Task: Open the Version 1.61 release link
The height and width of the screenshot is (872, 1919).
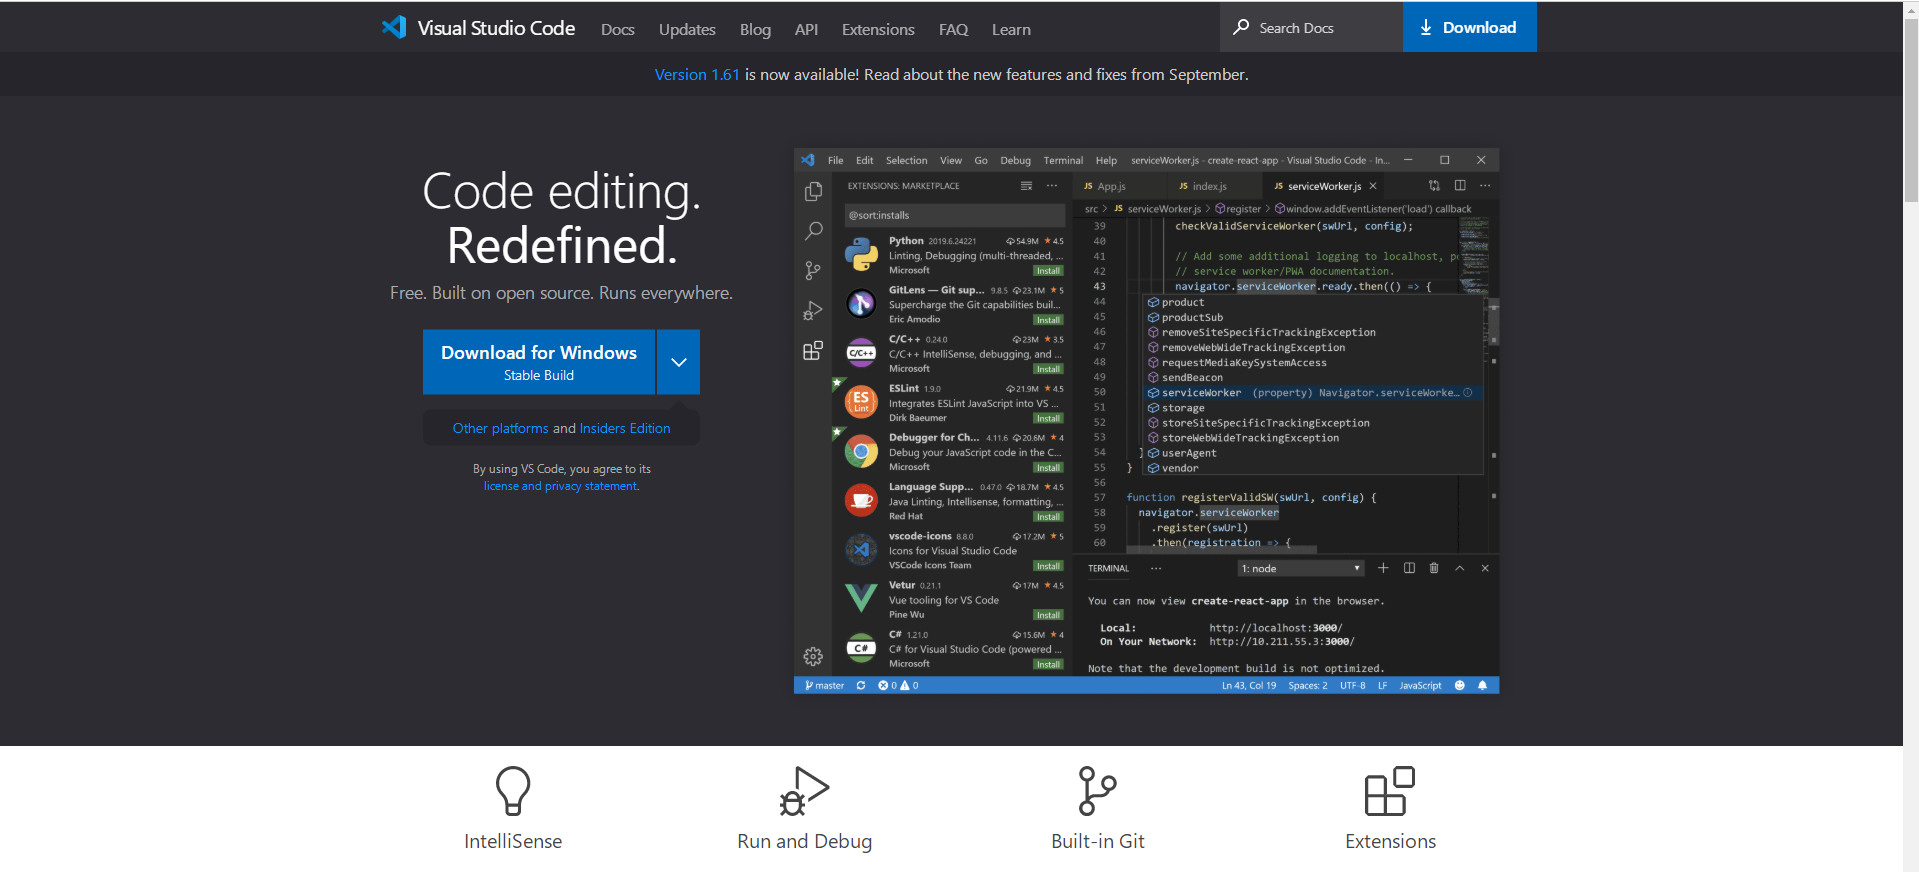Action: 697,75
